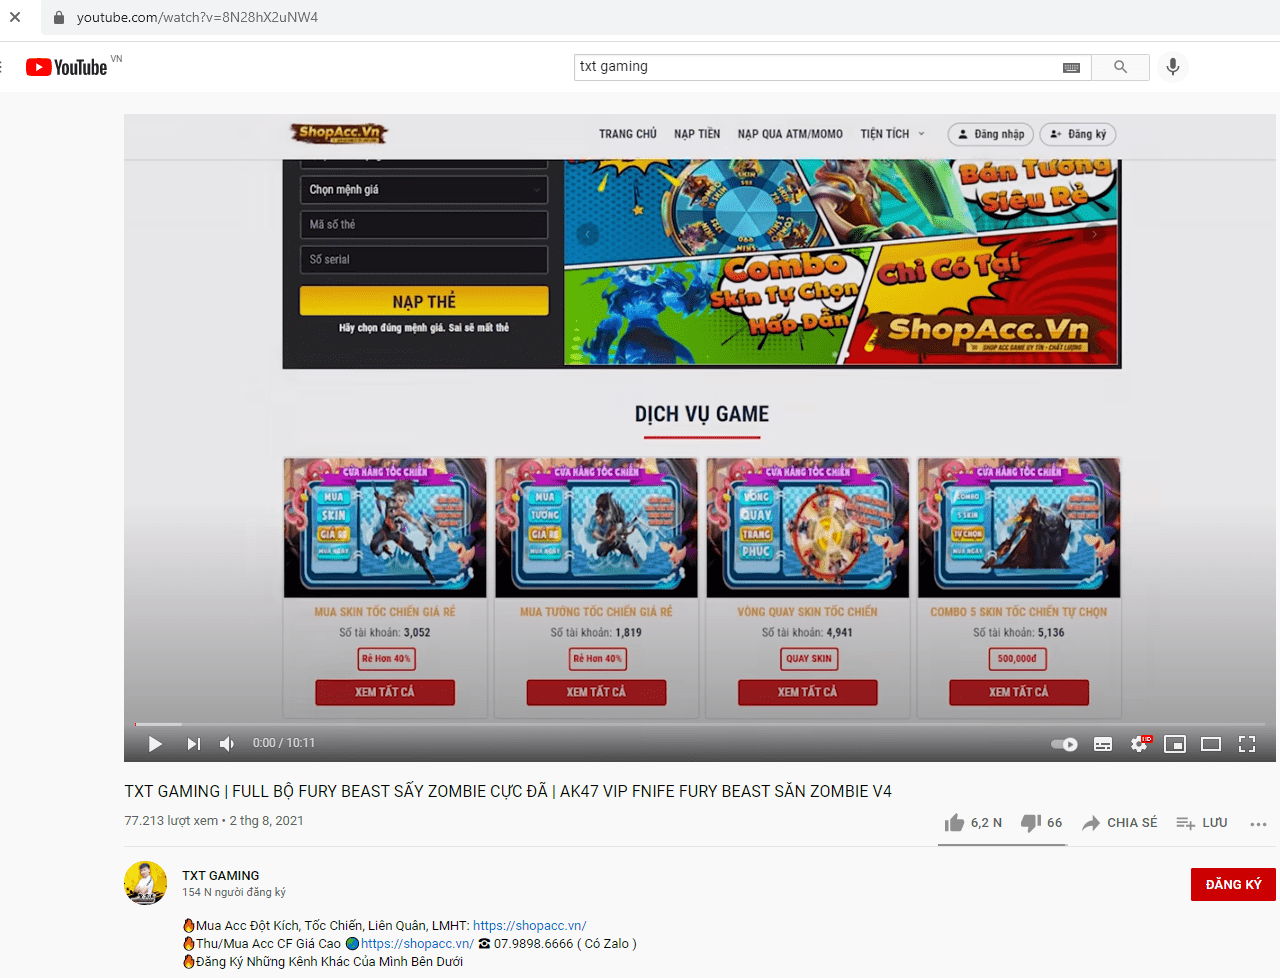Click the padlock site info icon
The image size is (1280, 978).
[58, 17]
